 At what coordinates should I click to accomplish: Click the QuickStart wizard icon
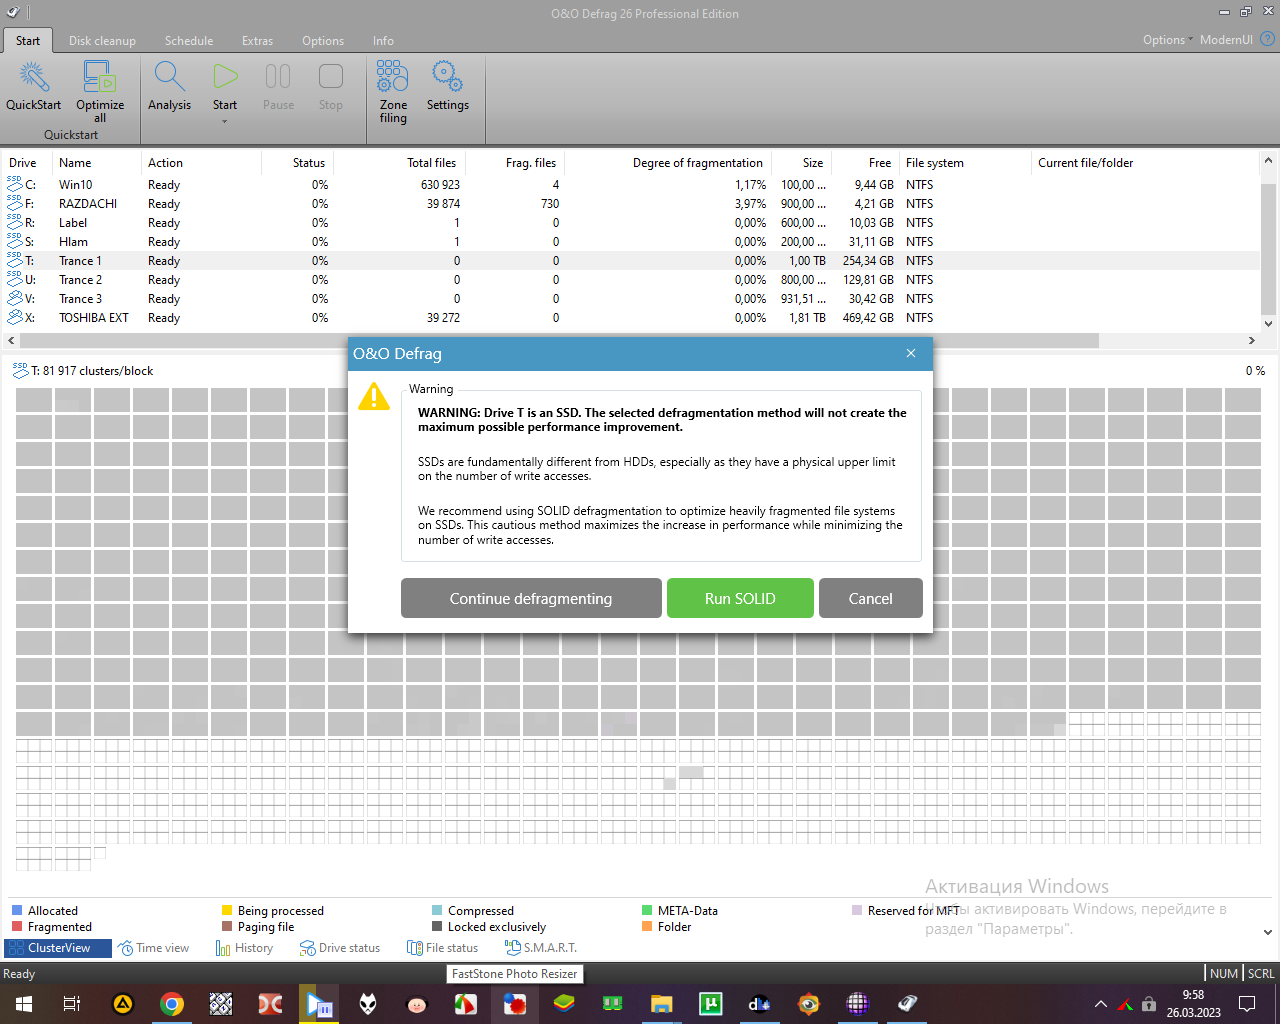click(34, 78)
